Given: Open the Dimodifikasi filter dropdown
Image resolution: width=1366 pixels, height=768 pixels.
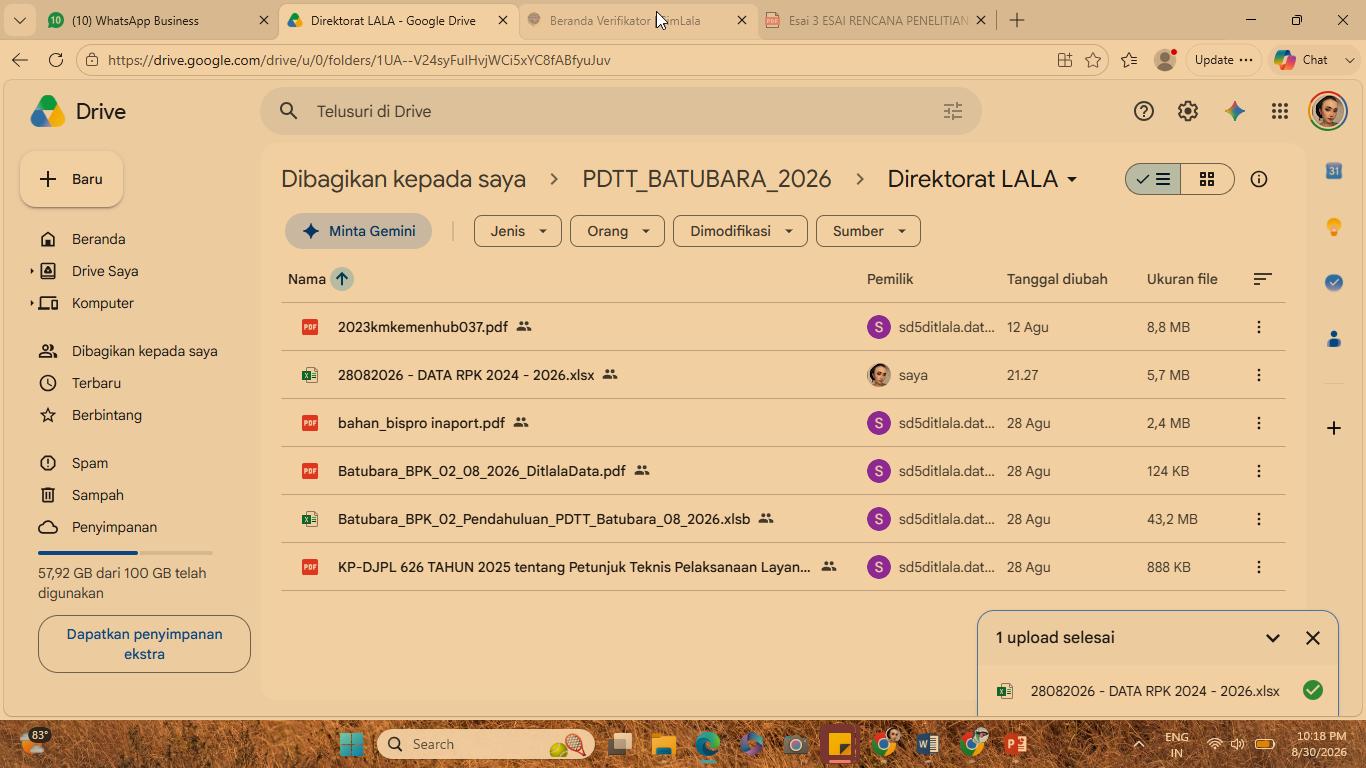Looking at the screenshot, I should 740,231.
